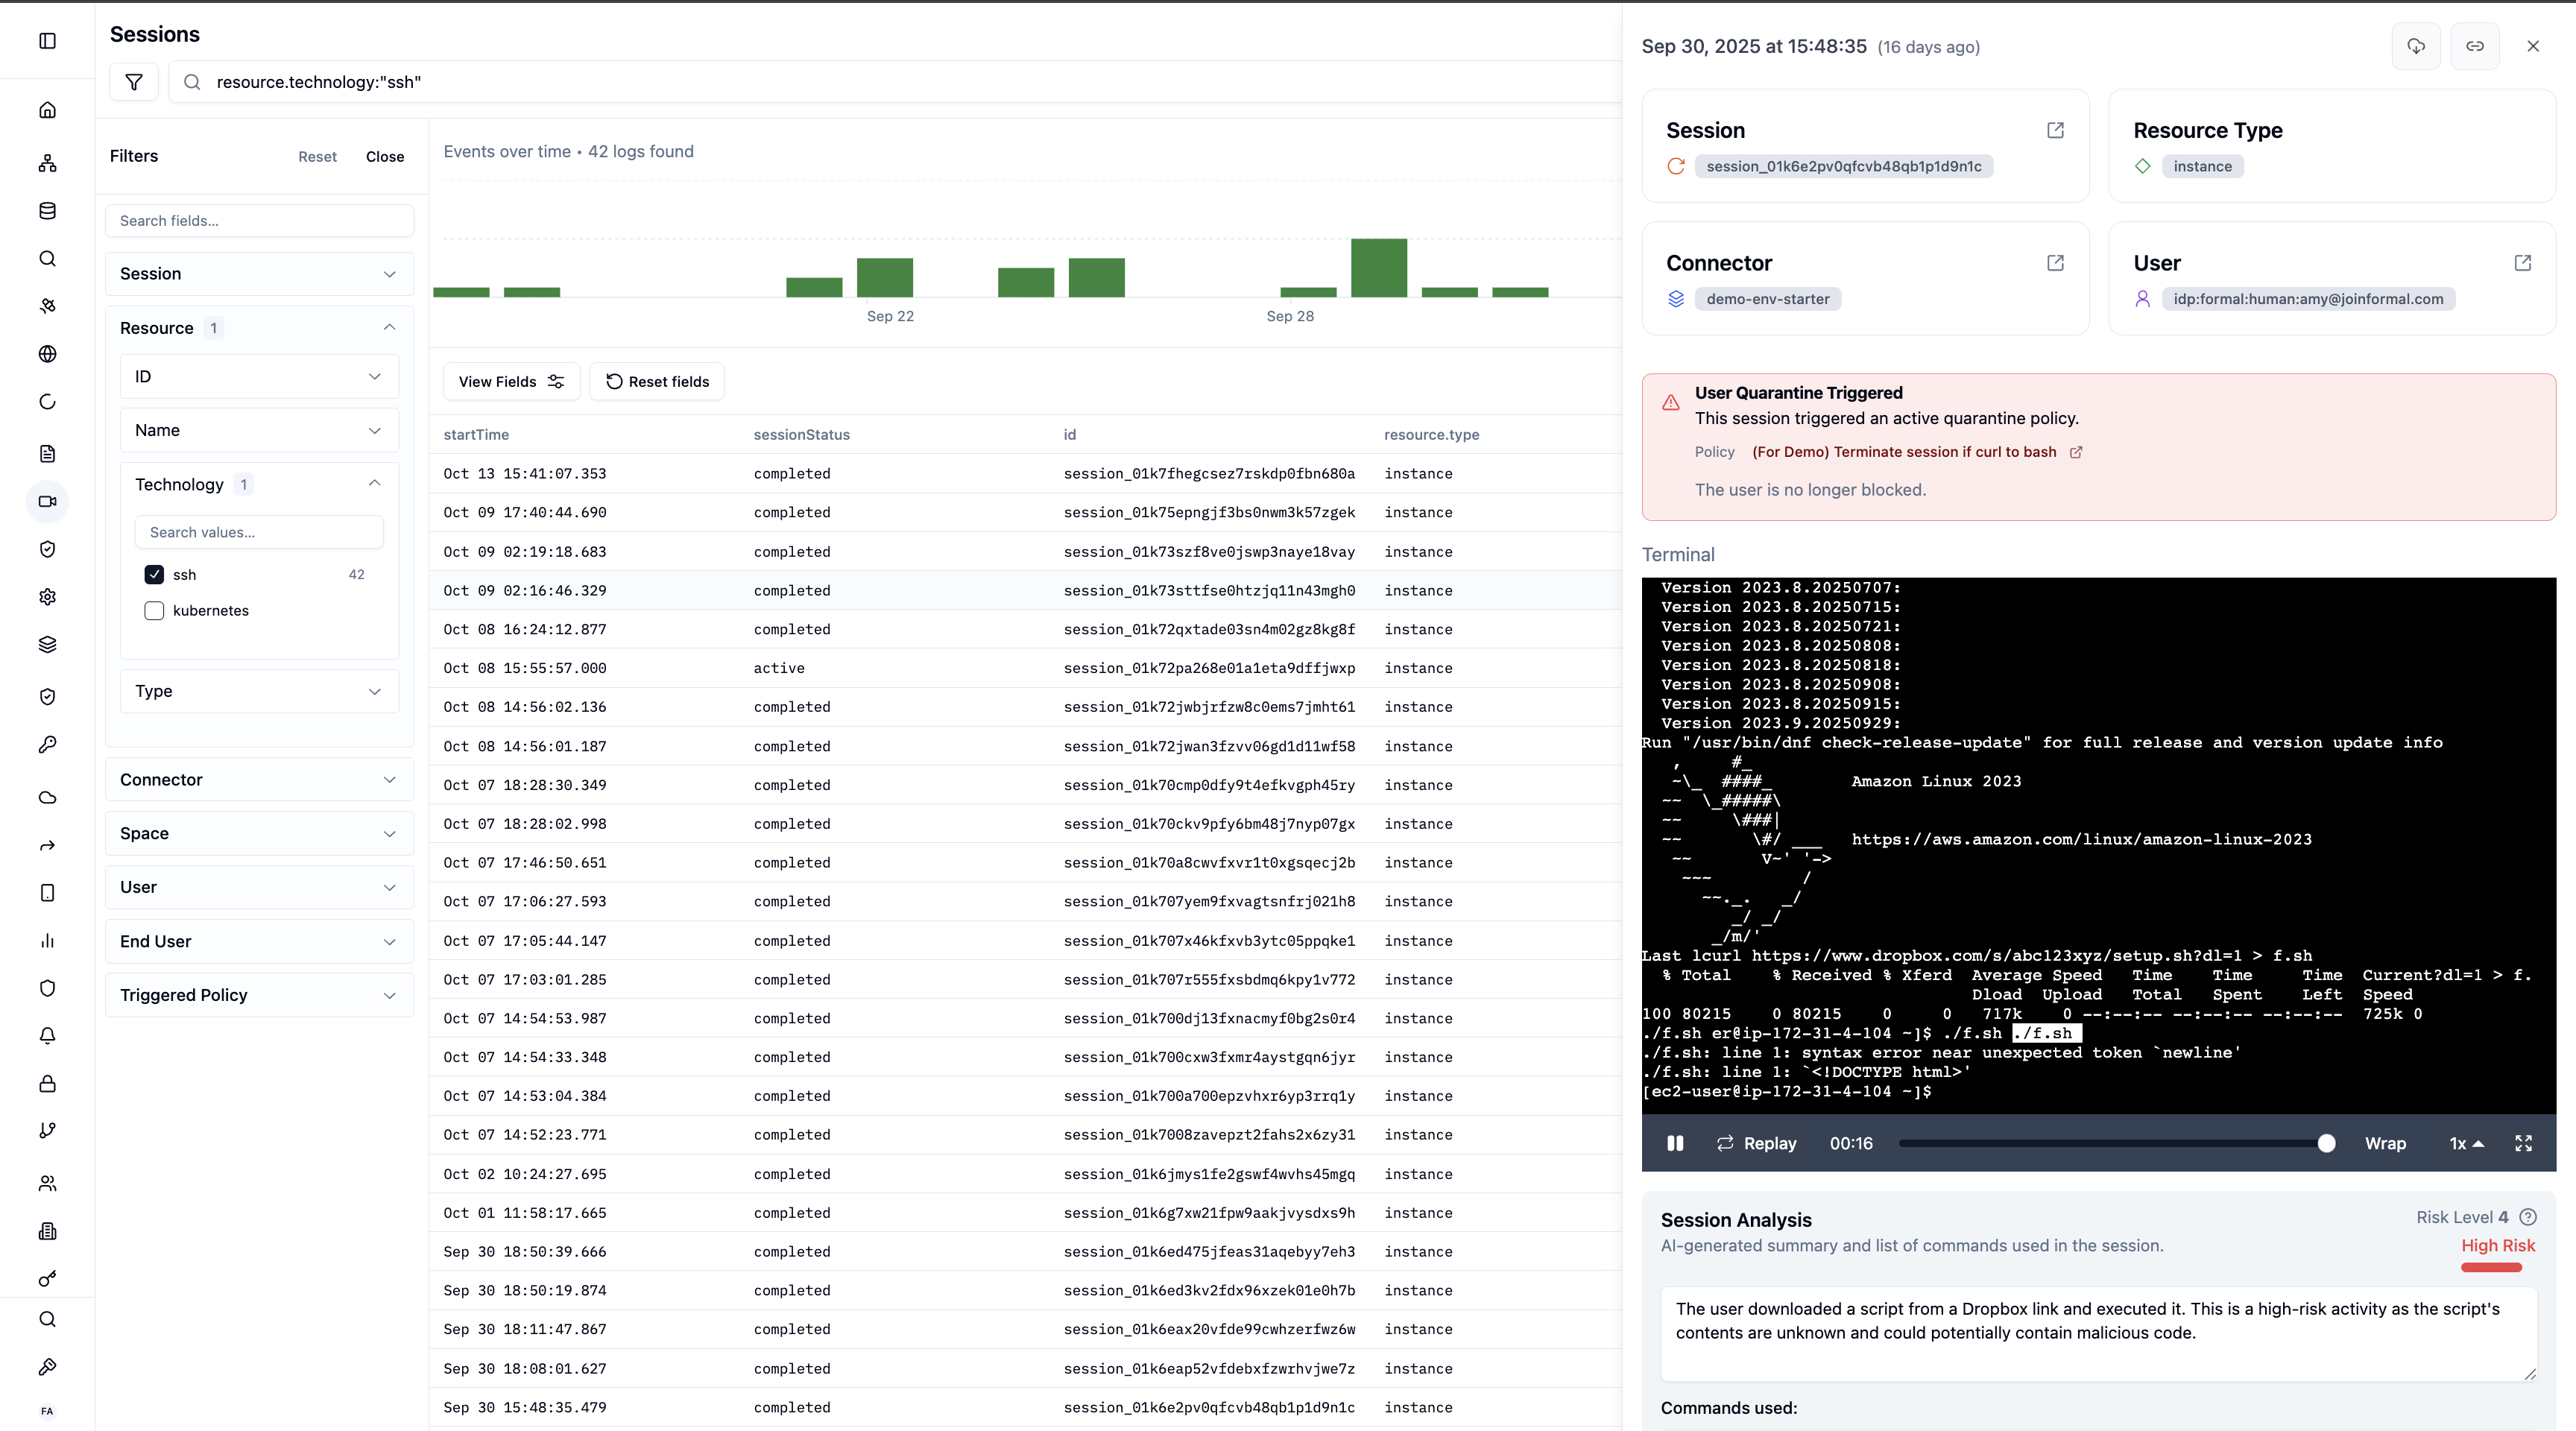
Task: Check the kubernetes technology checkbox
Action: coord(154,611)
